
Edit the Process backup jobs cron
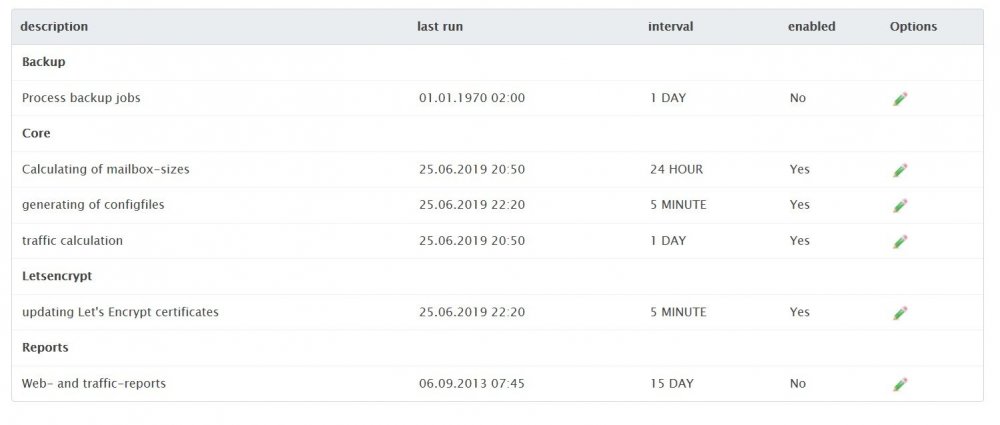tap(900, 99)
